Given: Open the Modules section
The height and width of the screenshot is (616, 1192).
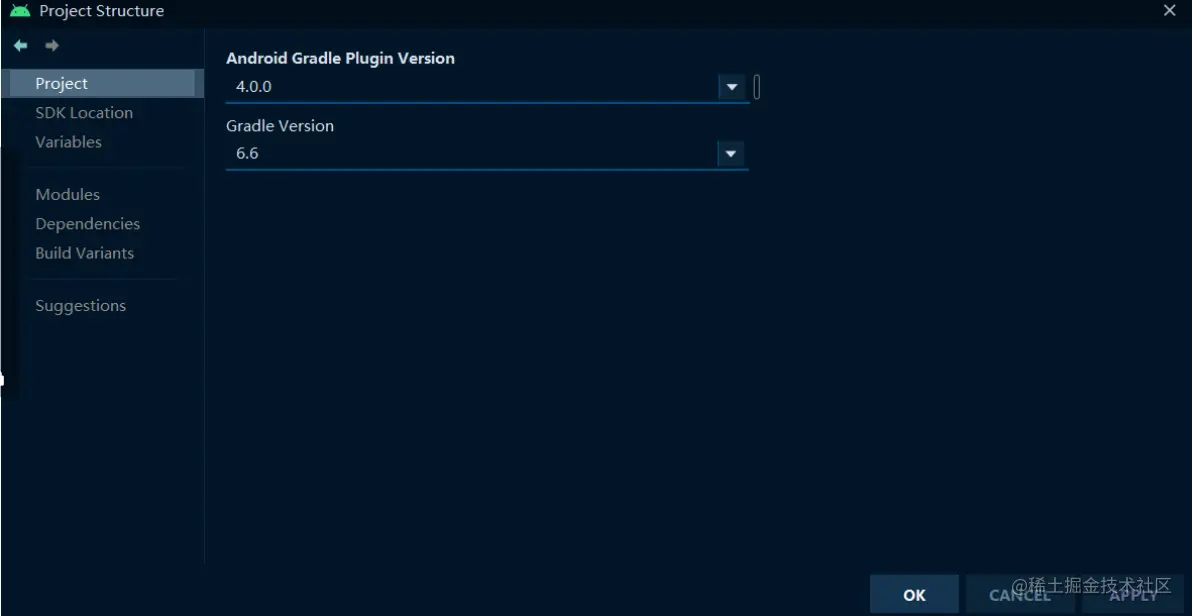Looking at the screenshot, I should pos(68,195).
